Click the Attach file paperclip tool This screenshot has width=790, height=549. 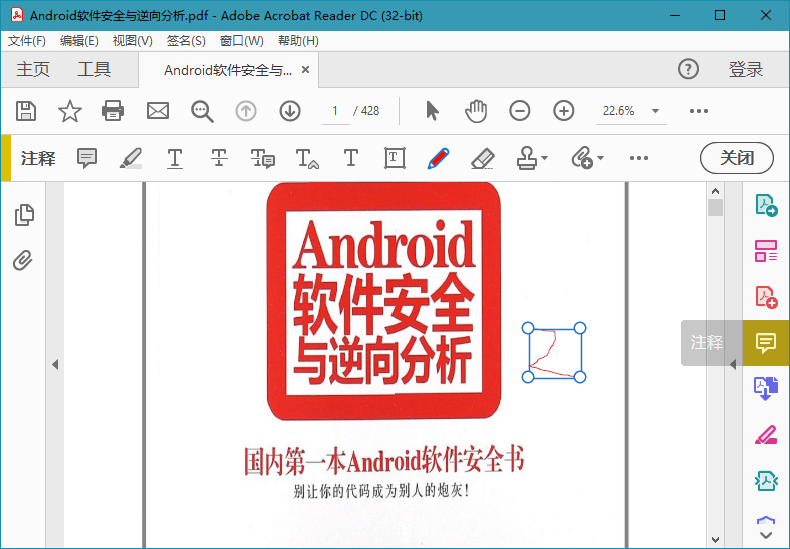click(x=582, y=158)
